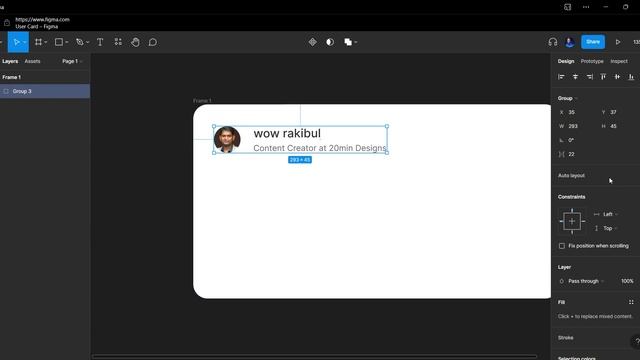Open the Resources tool

118,42
